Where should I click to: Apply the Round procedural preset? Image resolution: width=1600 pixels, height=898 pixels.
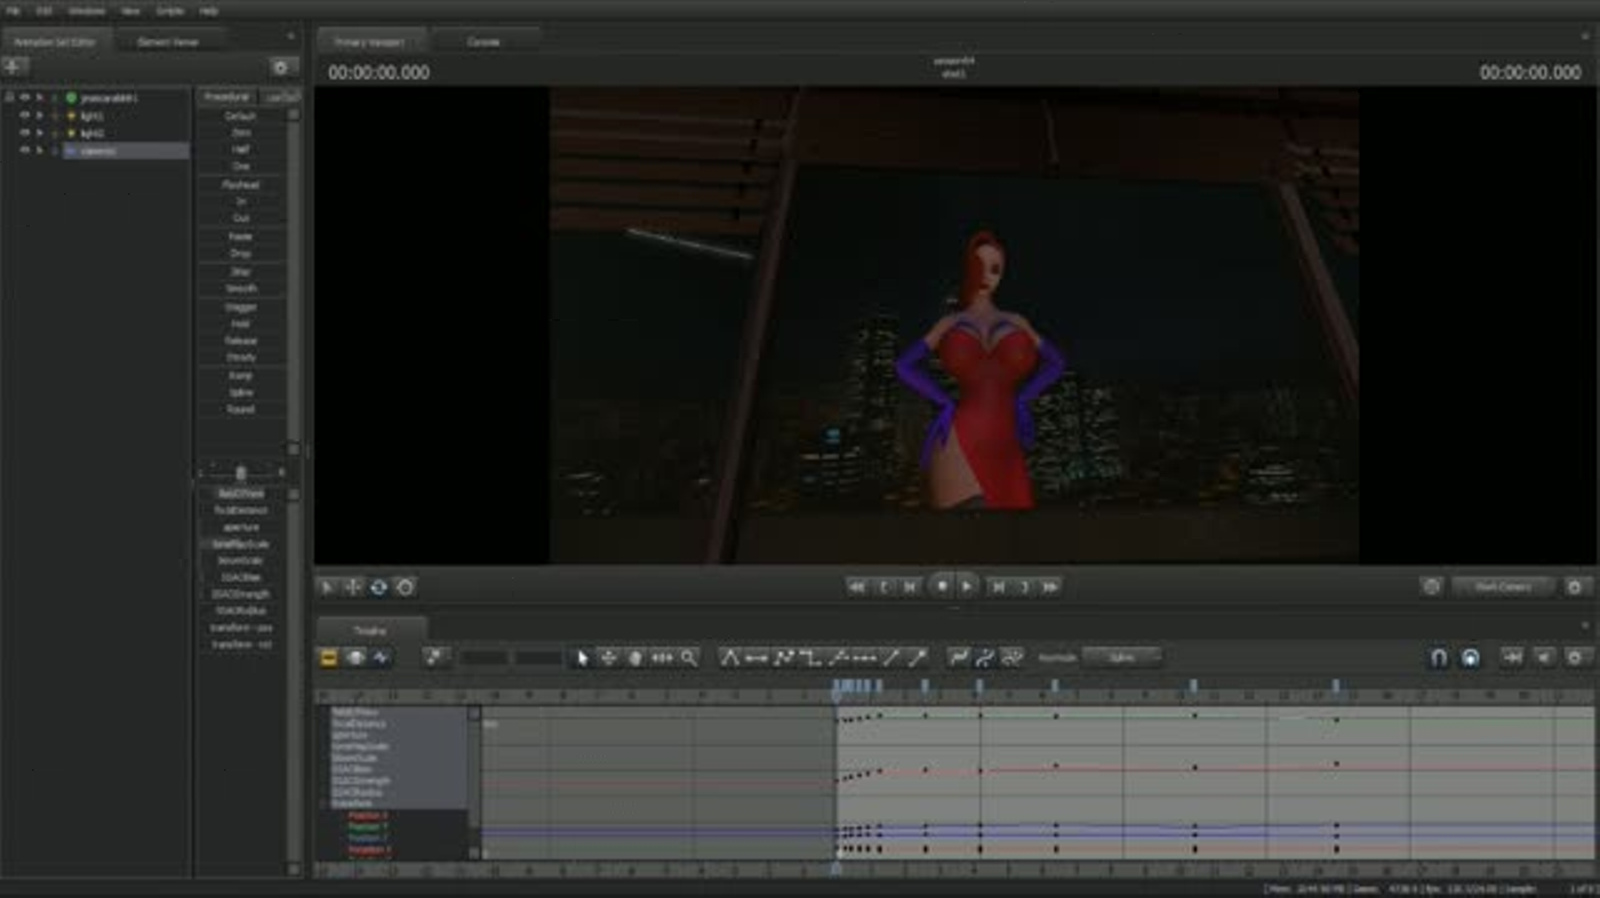tap(240, 409)
